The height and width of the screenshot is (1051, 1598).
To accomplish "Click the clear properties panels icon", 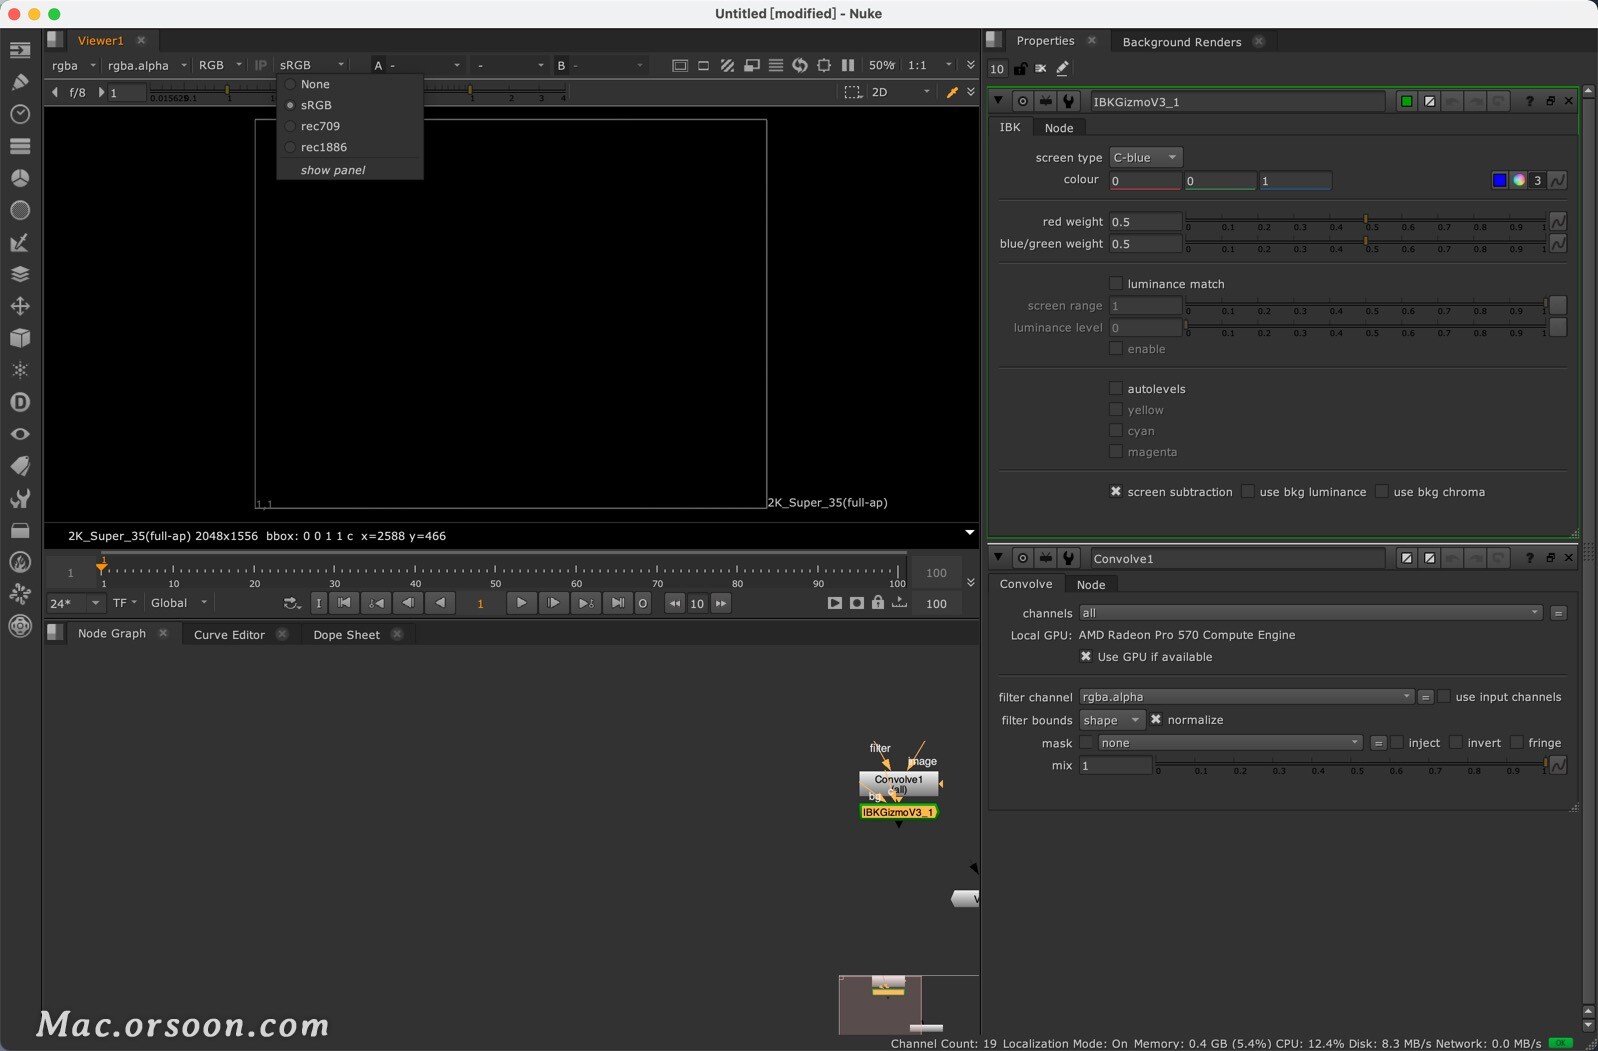I will (x=1041, y=69).
